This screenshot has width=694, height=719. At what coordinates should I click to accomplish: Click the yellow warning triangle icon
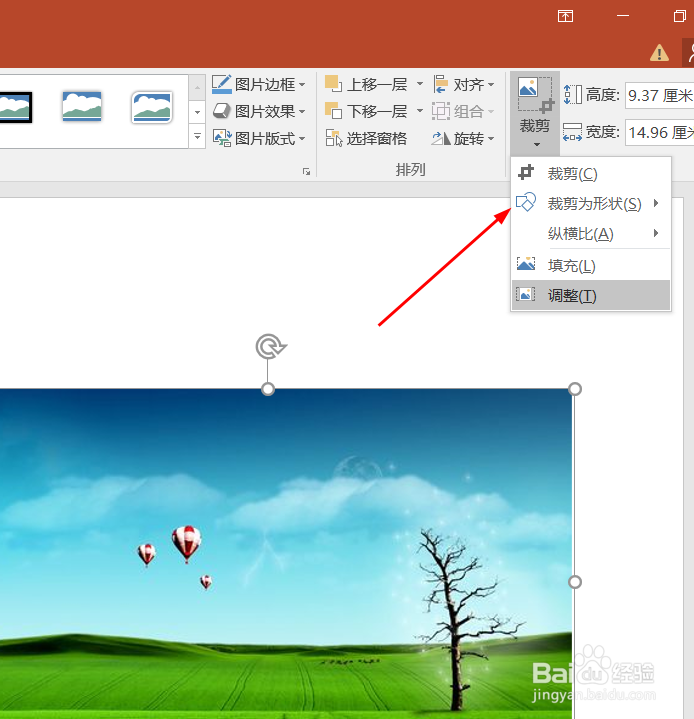click(x=659, y=53)
